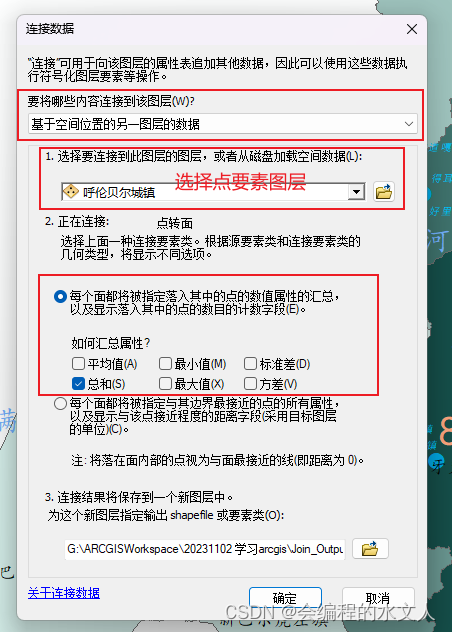Image resolution: width=452 pixels, height=632 pixels.
Task: Click the 取消 button
Action: tap(378, 598)
